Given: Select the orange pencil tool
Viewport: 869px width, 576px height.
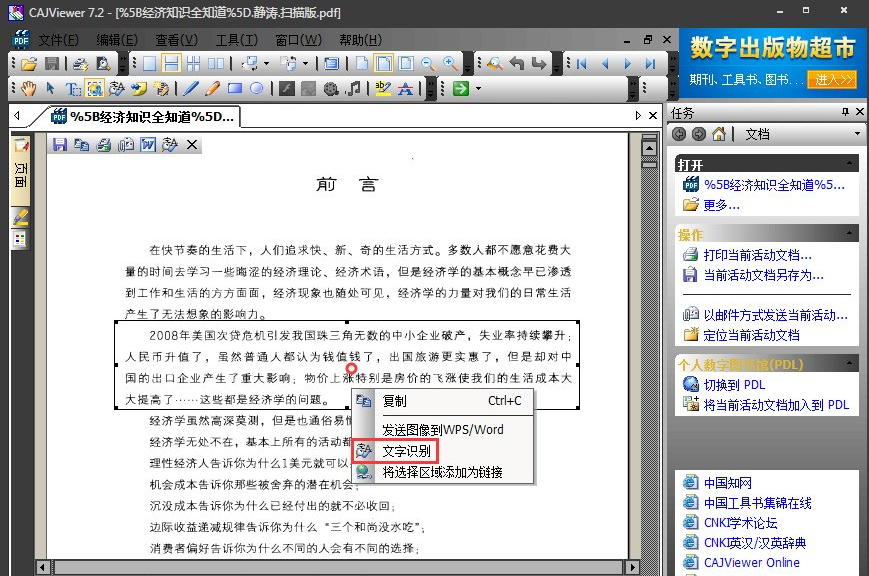Looking at the screenshot, I should (x=213, y=88).
